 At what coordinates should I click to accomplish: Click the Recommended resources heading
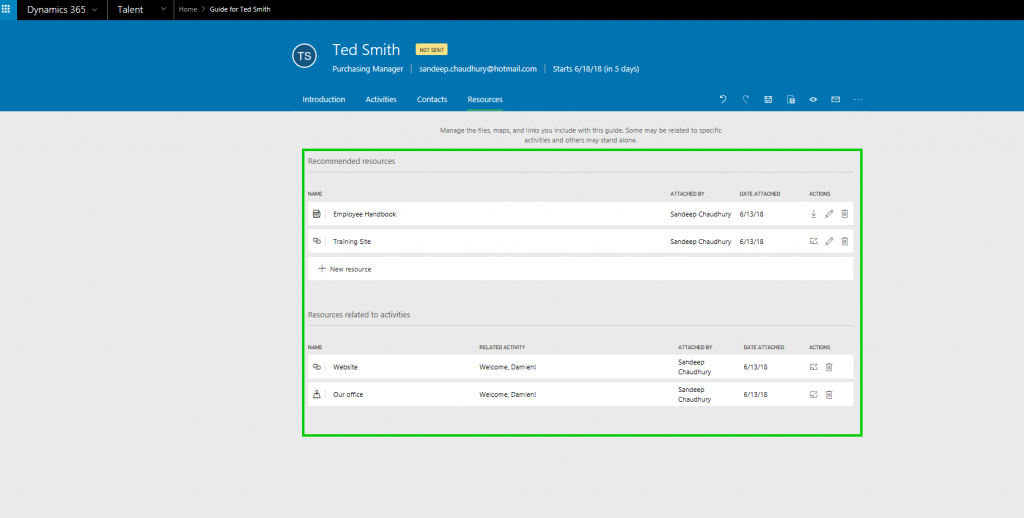(x=351, y=161)
